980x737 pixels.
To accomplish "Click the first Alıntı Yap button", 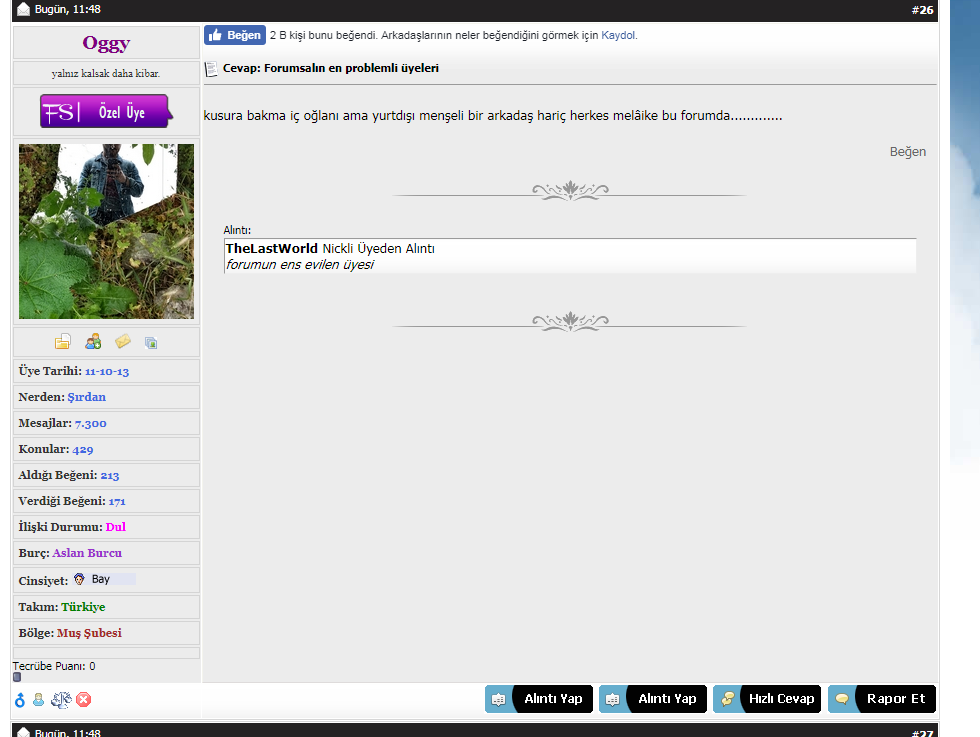I will [539, 699].
